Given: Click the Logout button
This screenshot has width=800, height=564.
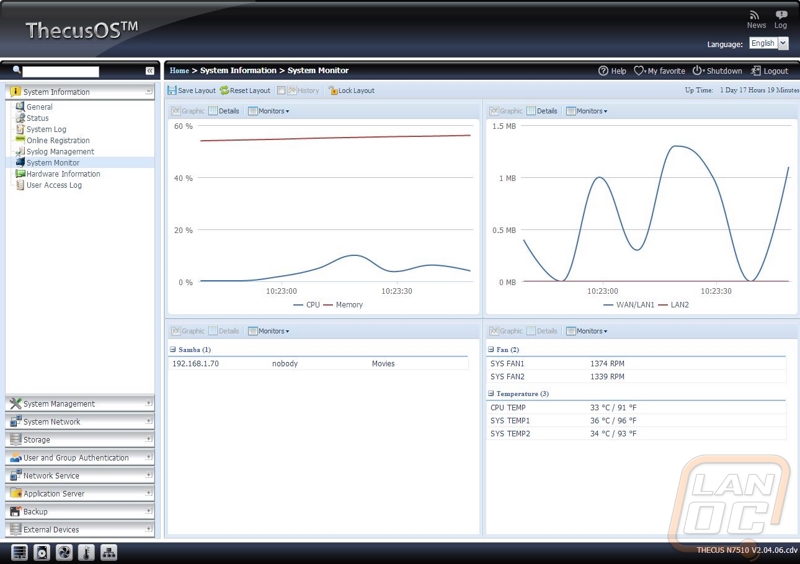Looking at the screenshot, I should [769, 71].
